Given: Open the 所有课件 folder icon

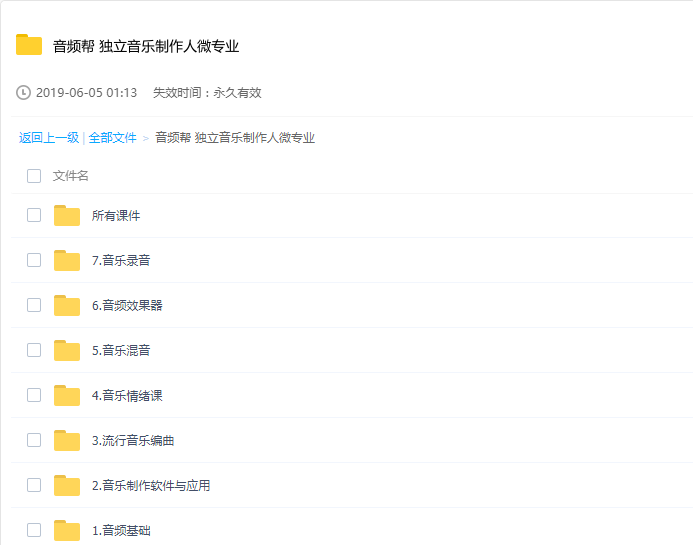Looking at the screenshot, I should 67,216.
